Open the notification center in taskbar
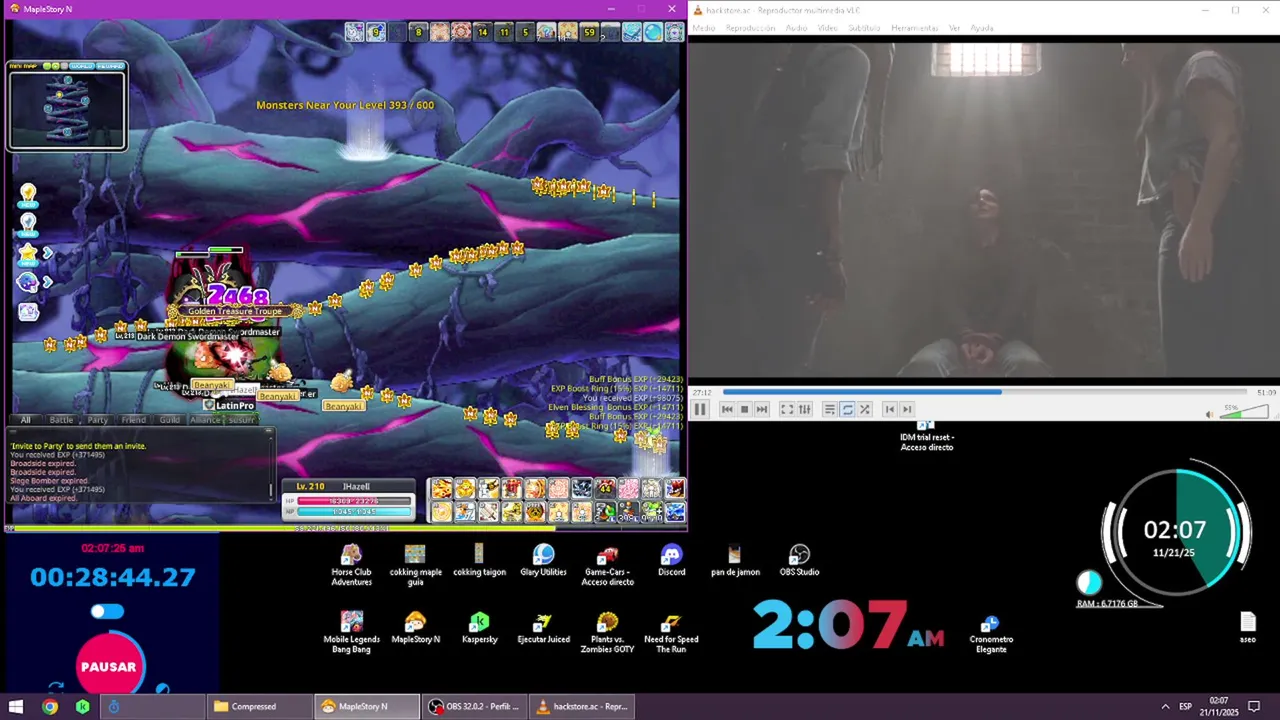Viewport: 1280px width, 720px height. pos(1254,706)
